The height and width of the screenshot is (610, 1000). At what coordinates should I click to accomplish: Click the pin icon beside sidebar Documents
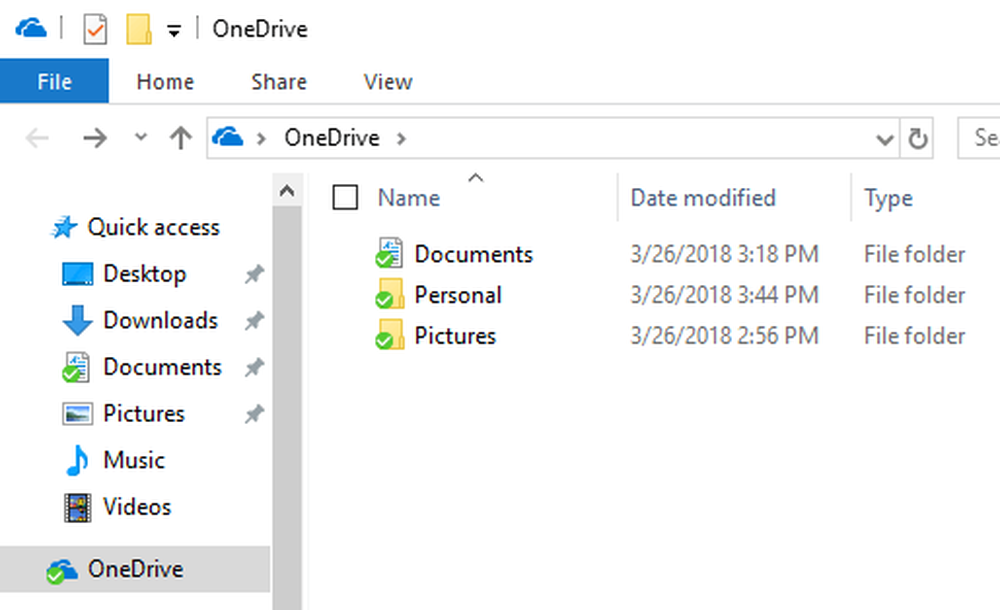[x=254, y=367]
